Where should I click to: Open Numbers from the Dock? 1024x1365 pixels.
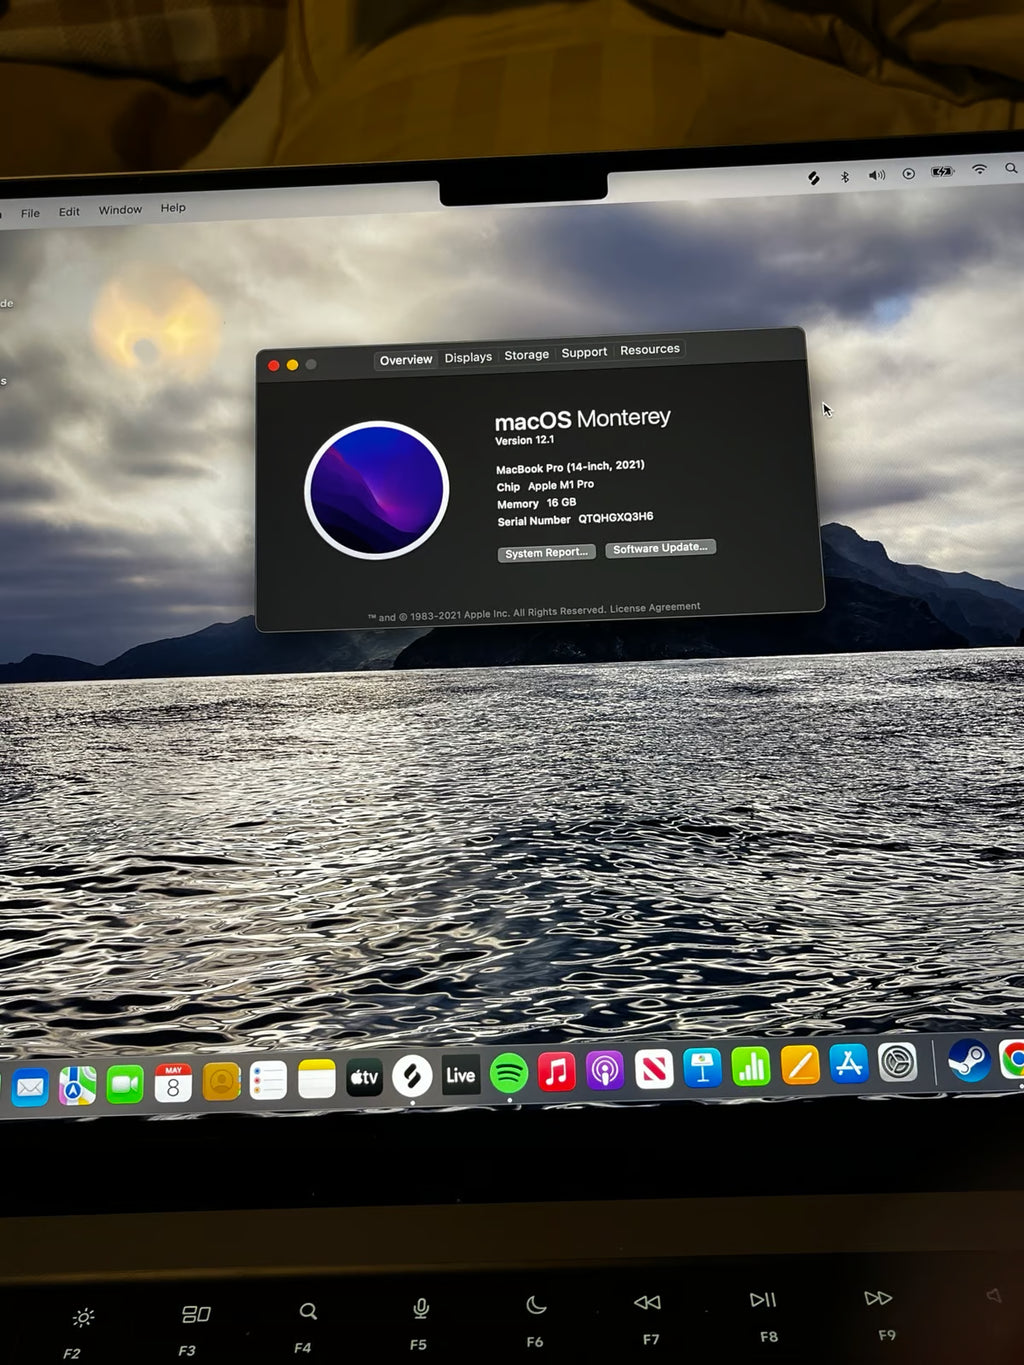tap(752, 1067)
